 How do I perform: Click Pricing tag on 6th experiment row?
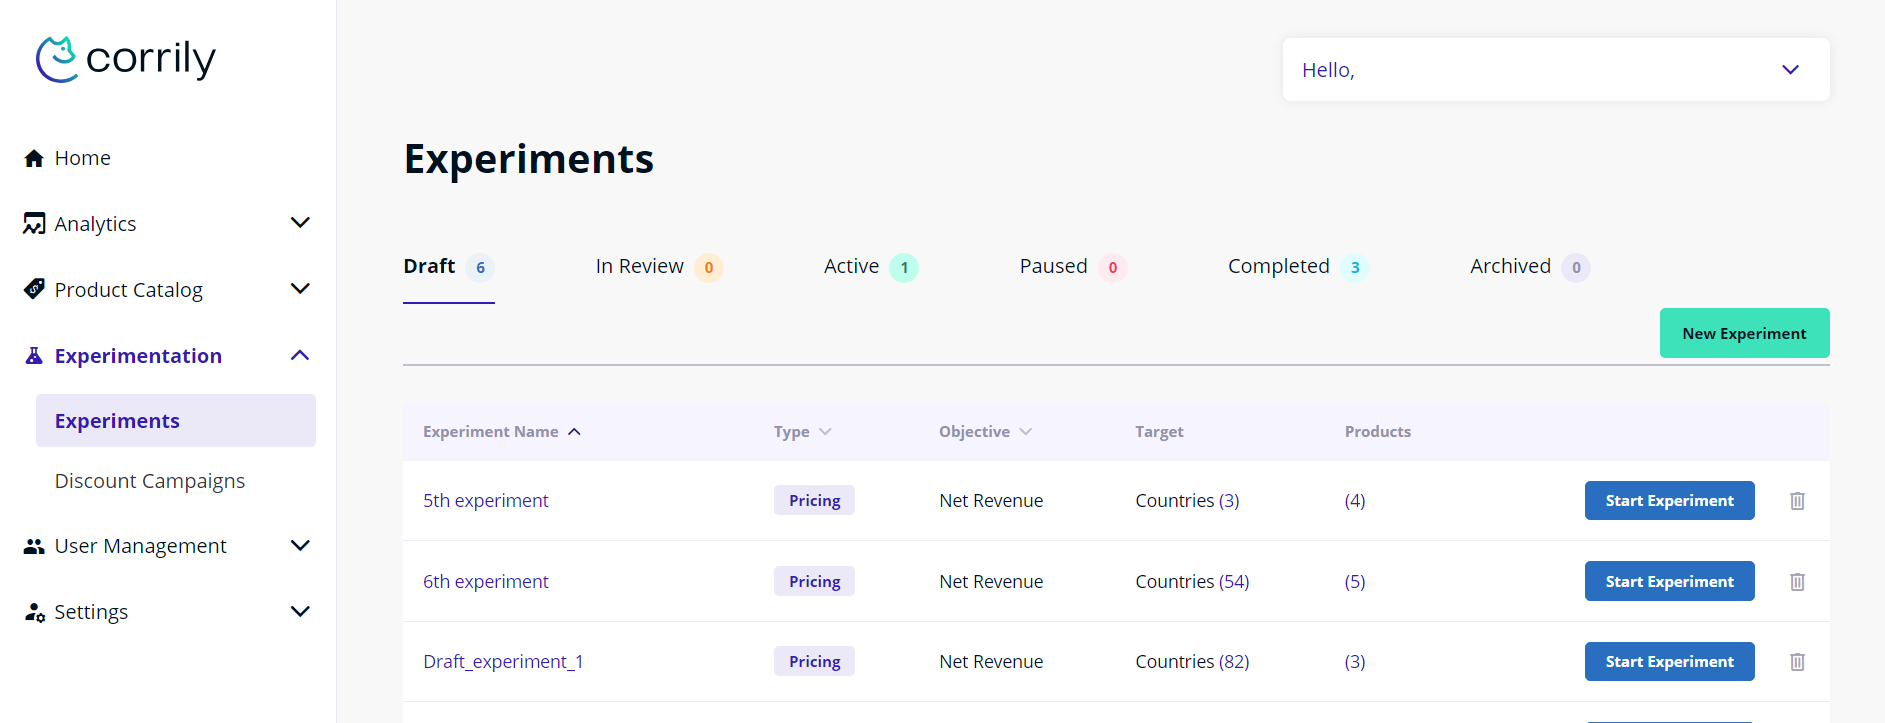click(x=814, y=582)
